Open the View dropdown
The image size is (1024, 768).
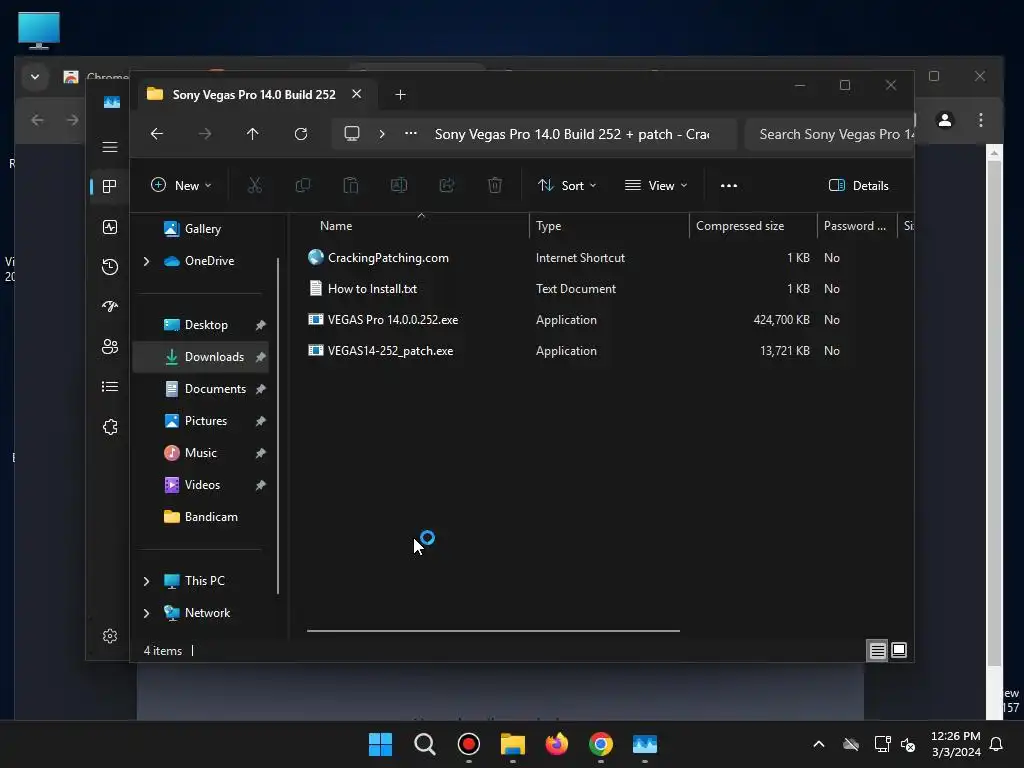[656, 185]
